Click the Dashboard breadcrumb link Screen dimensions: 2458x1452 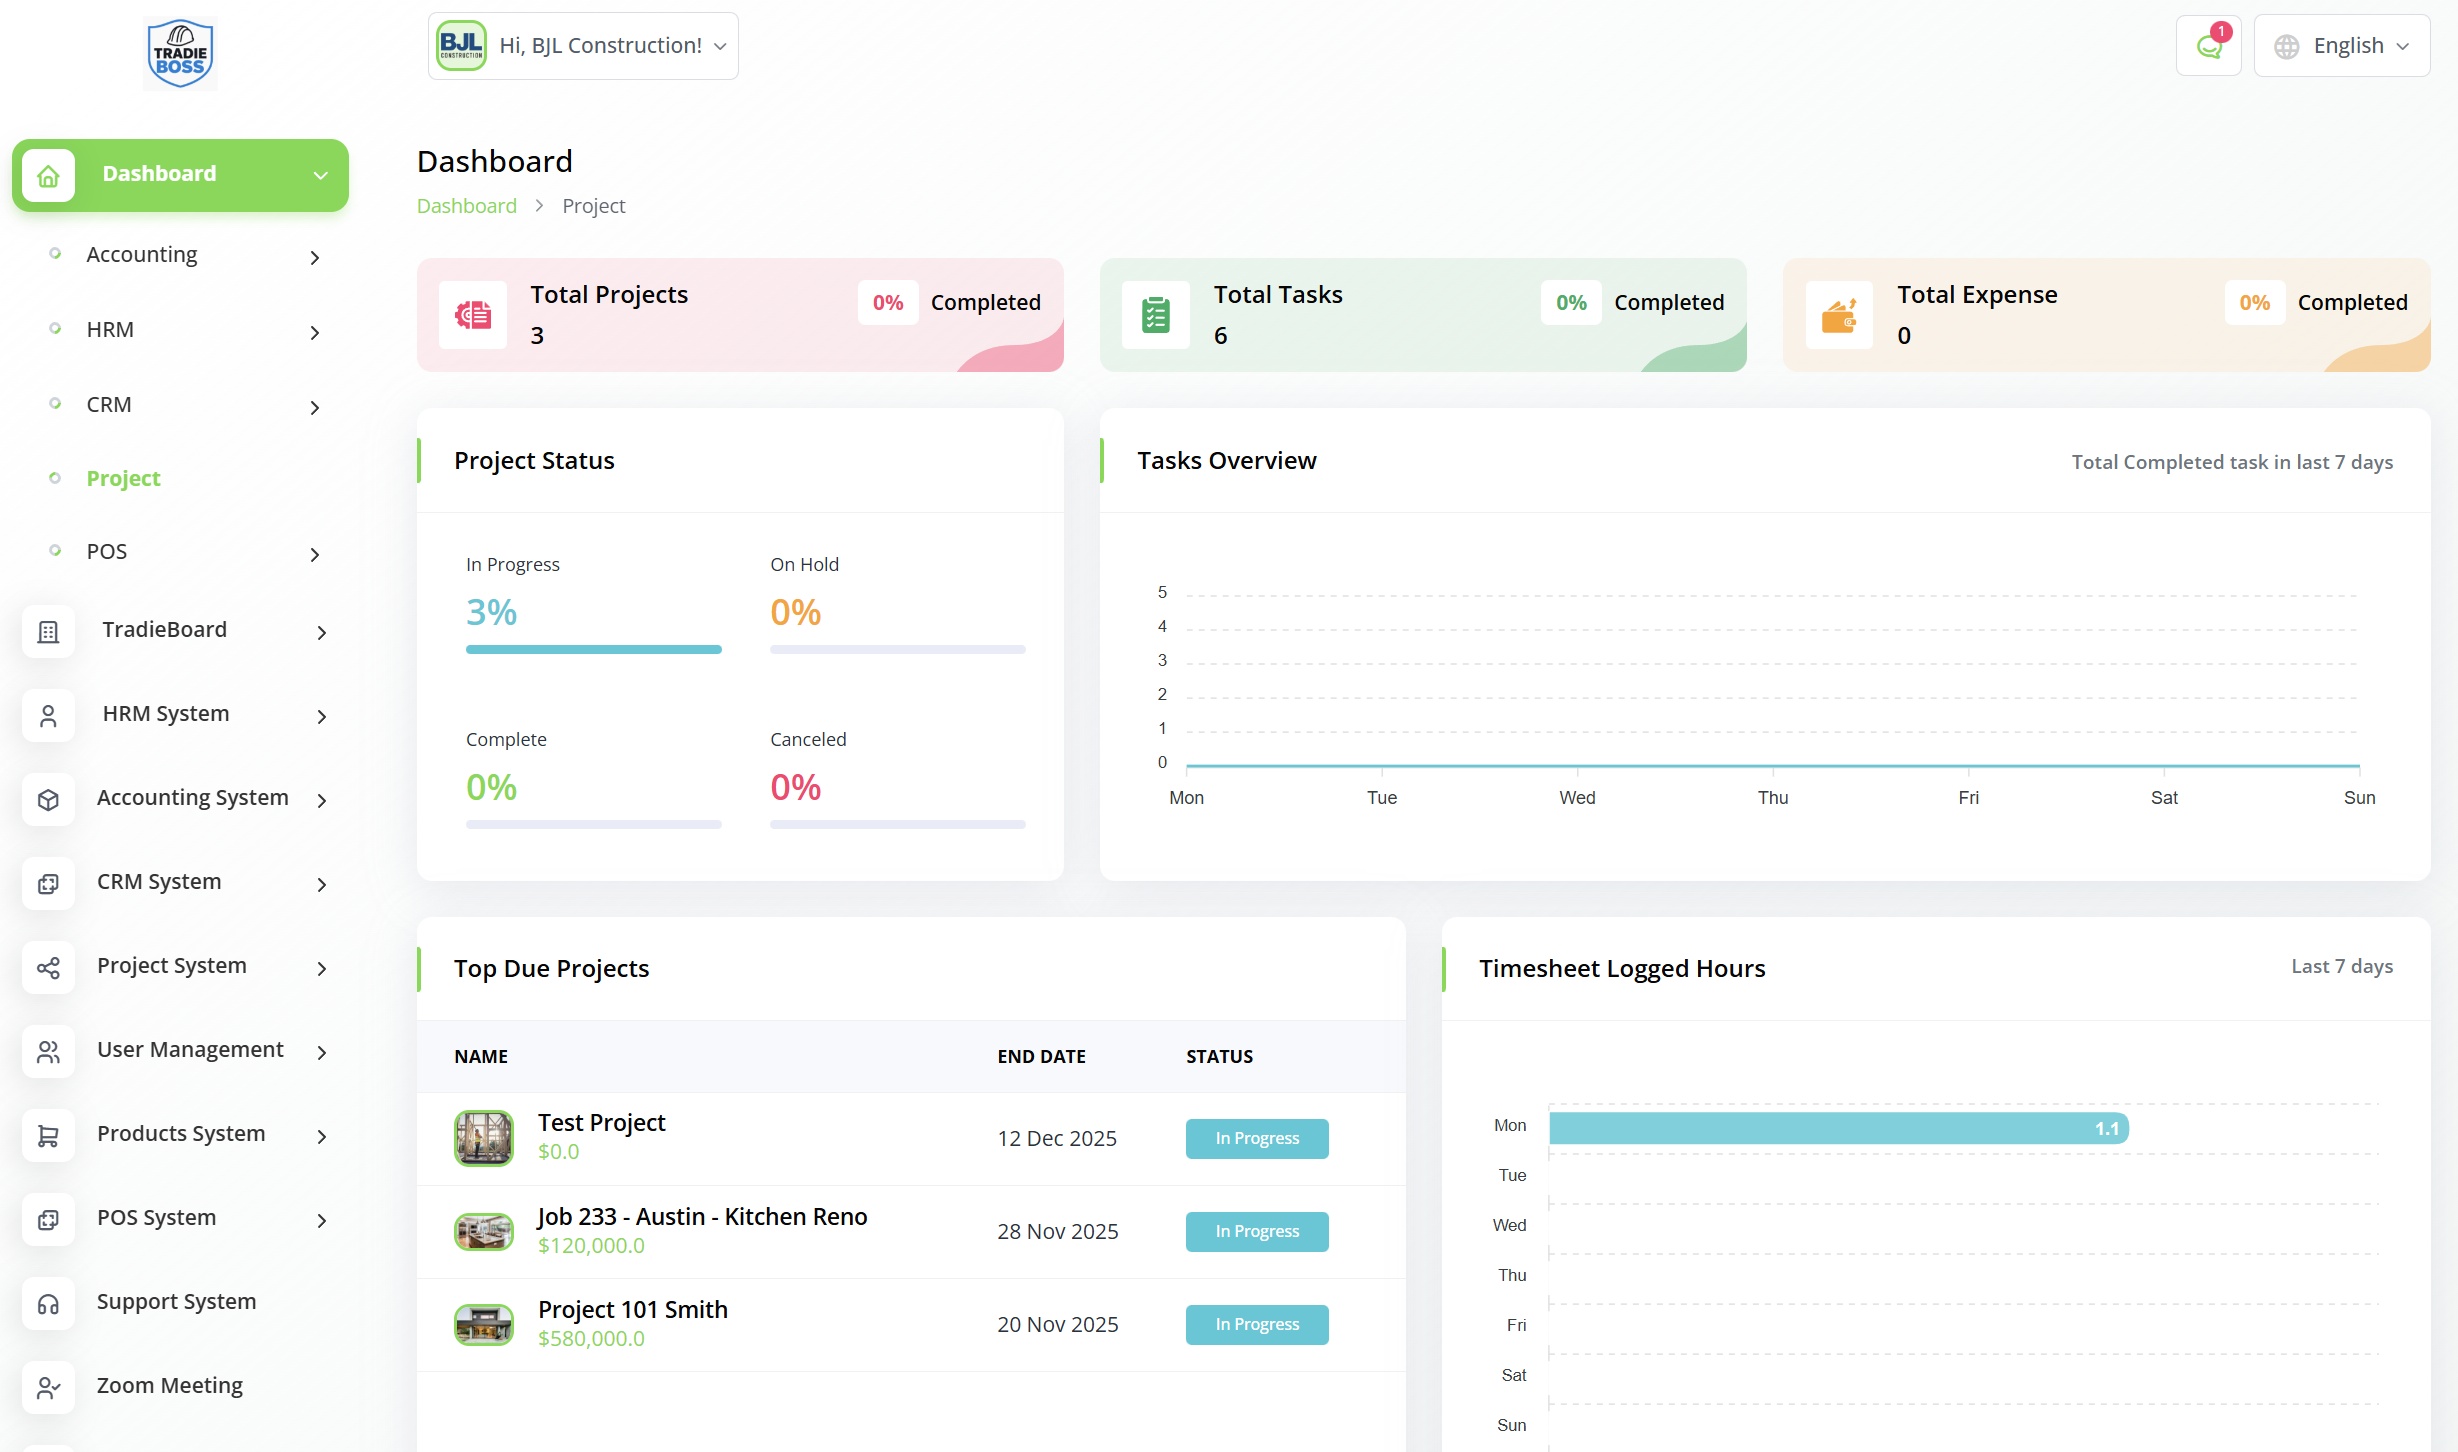(466, 206)
